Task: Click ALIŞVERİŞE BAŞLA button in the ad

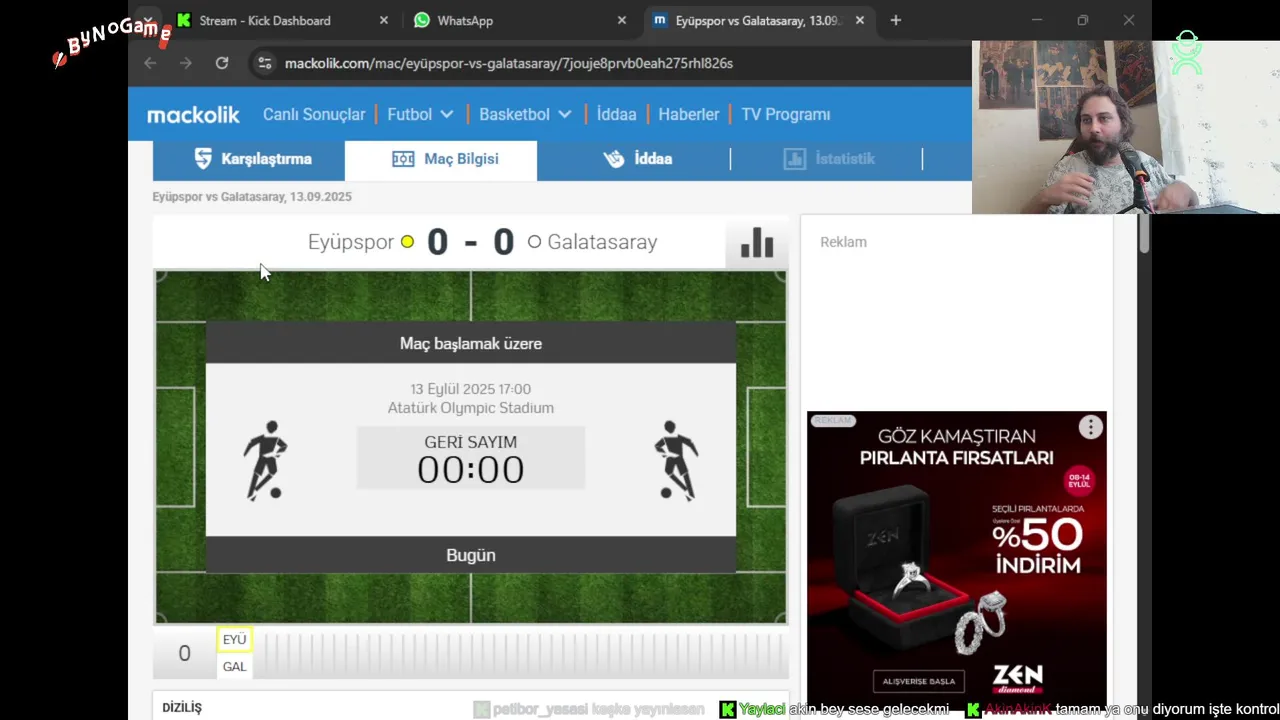Action: point(919,681)
